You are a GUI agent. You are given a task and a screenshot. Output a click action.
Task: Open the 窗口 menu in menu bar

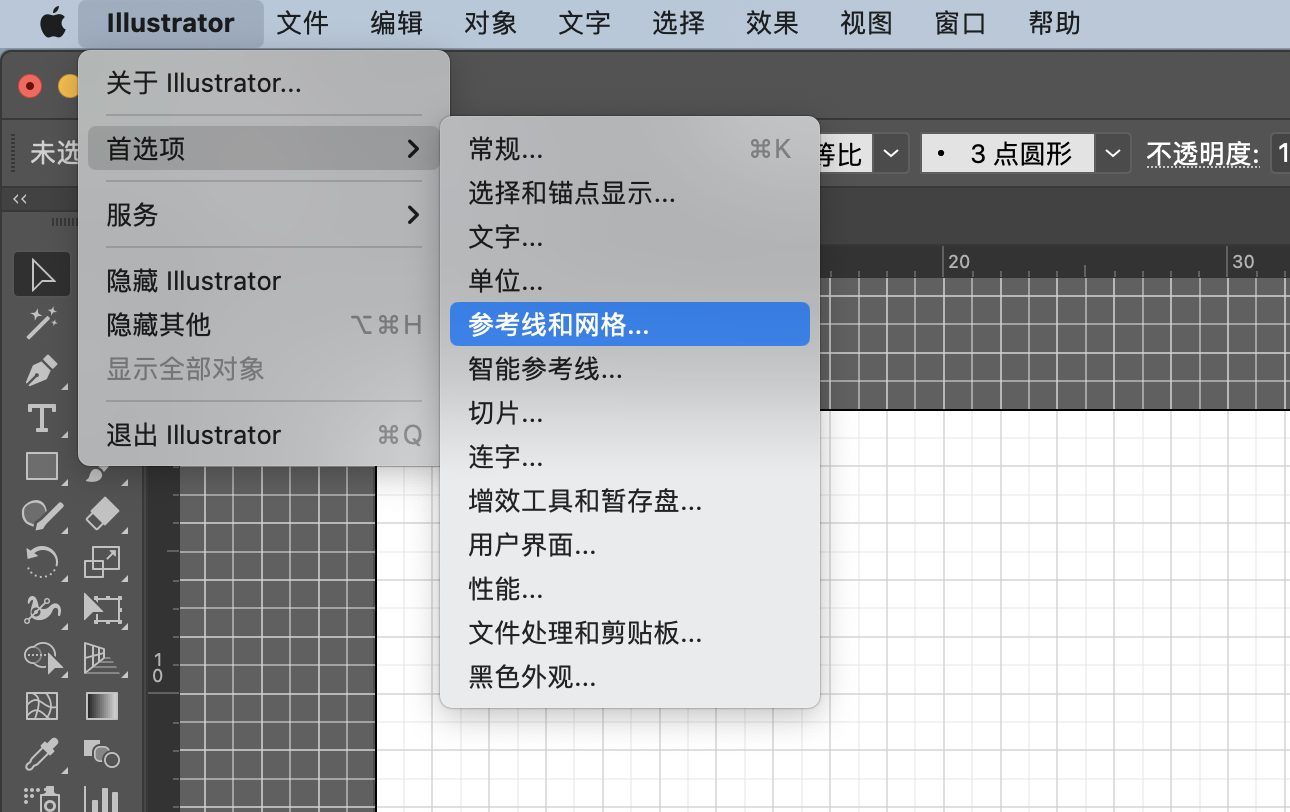[x=960, y=22]
